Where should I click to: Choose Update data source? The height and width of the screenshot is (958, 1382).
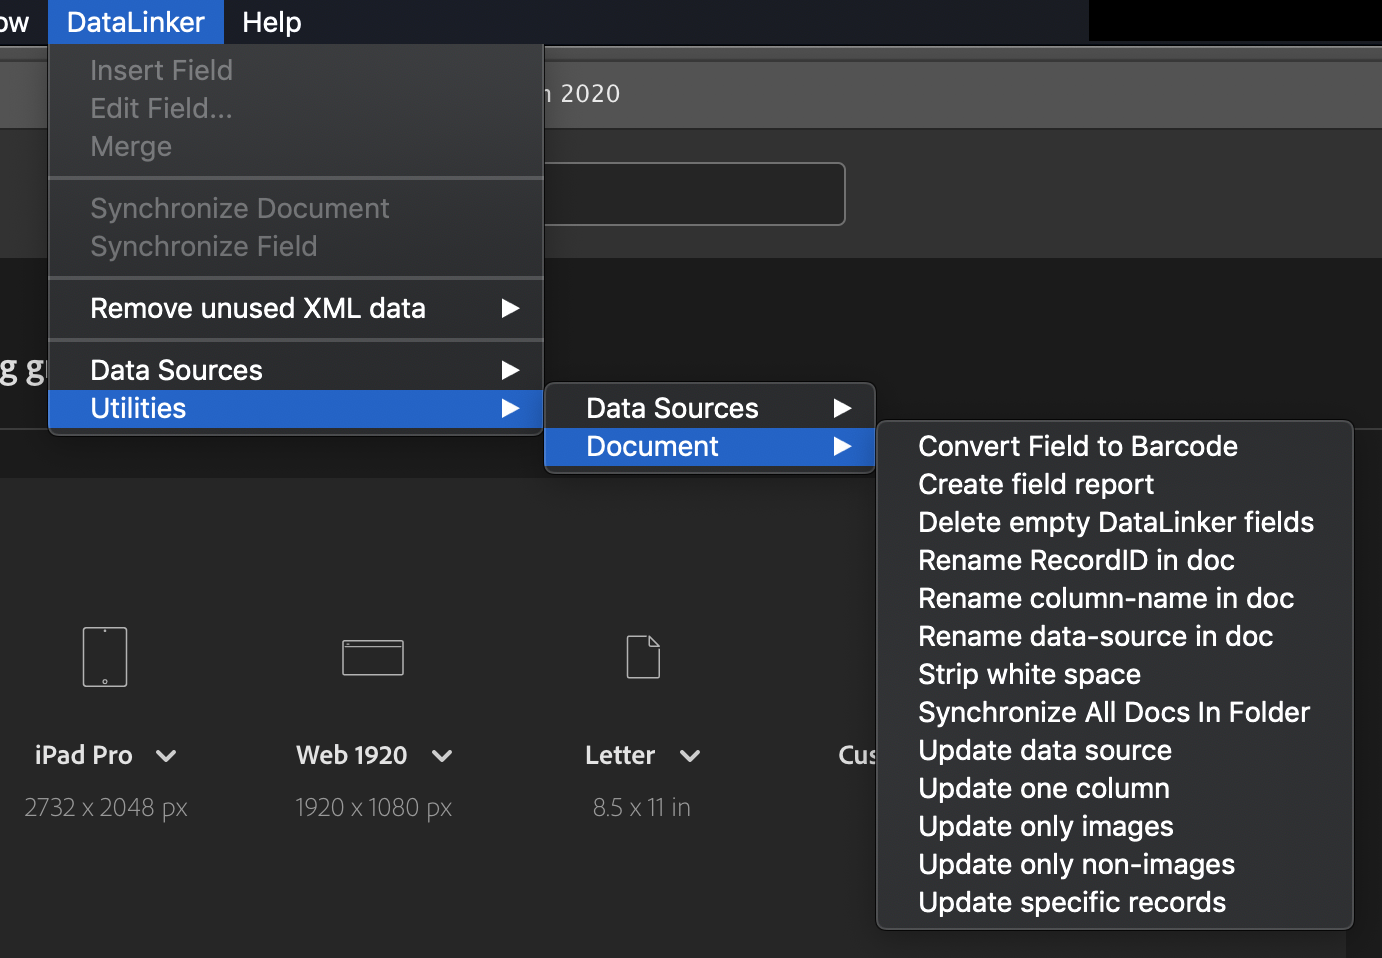pos(1044,750)
